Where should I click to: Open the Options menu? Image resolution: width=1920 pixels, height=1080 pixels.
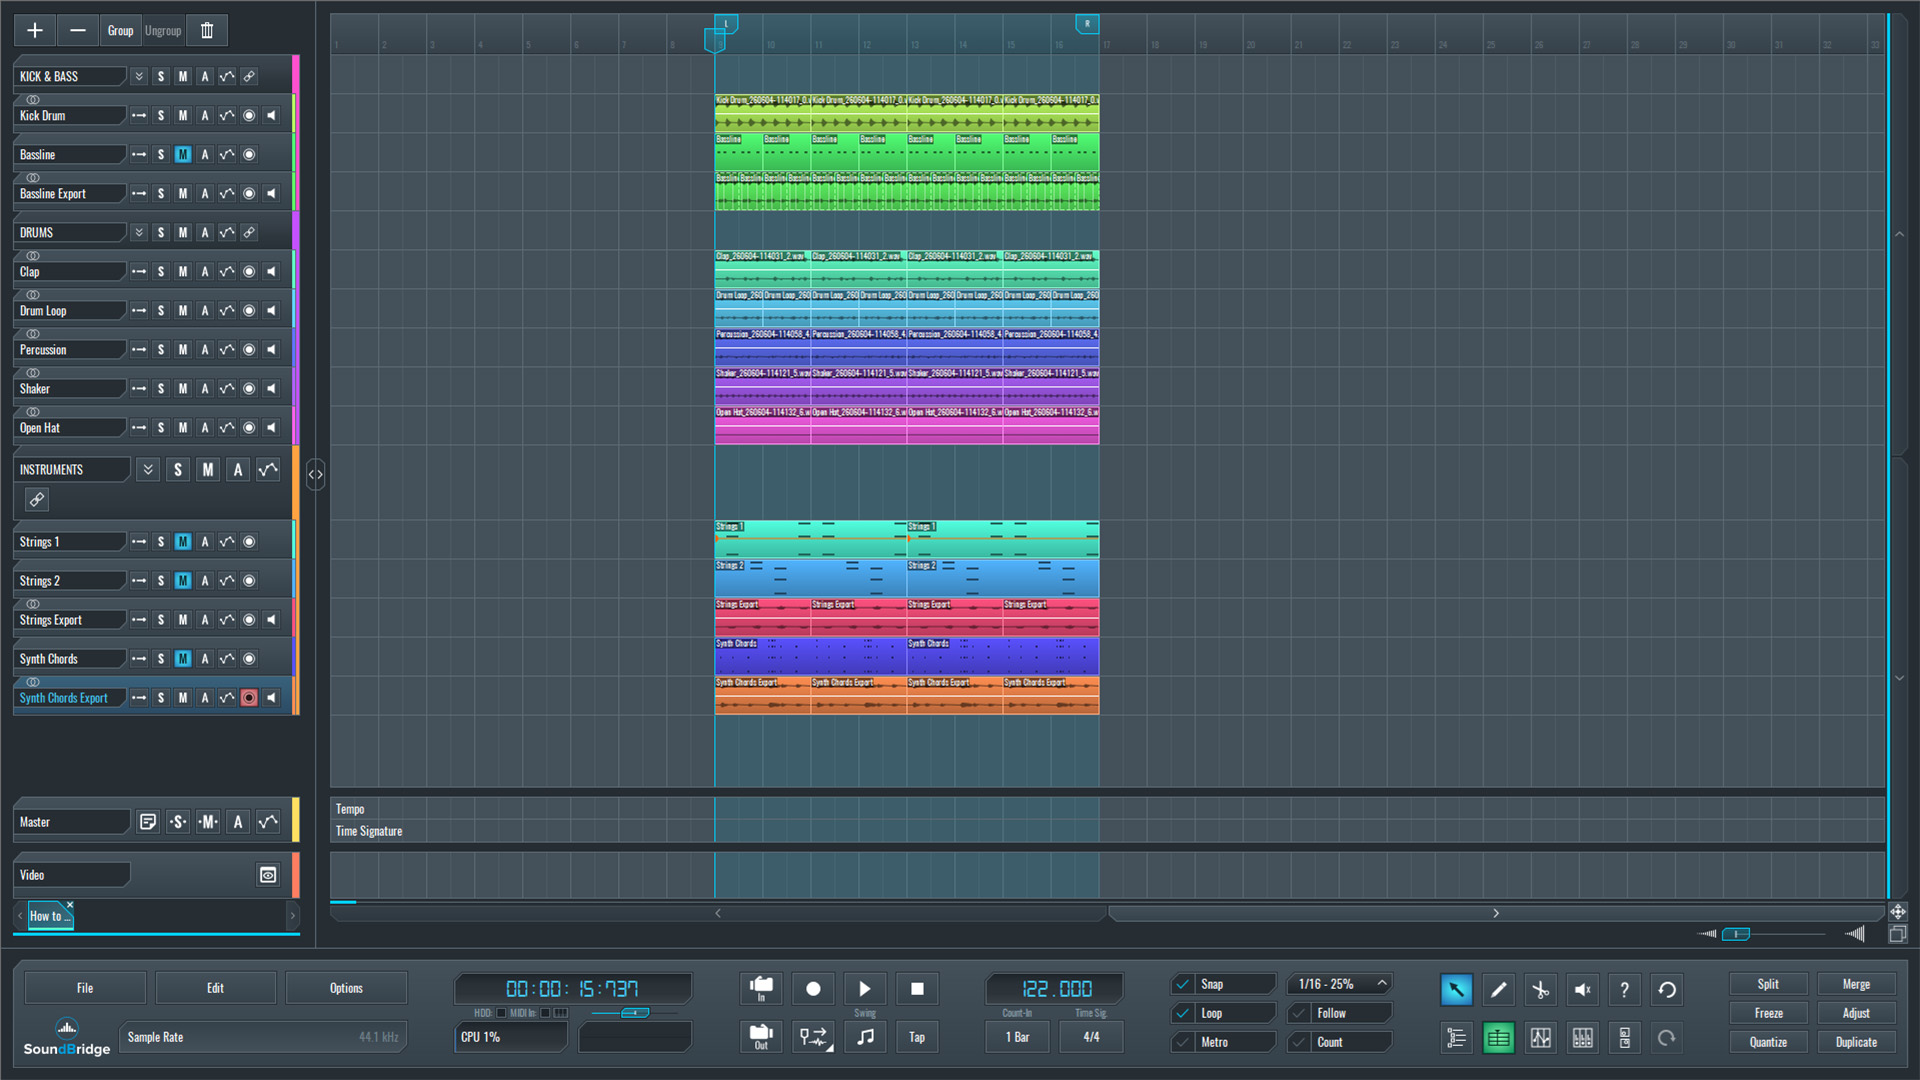[346, 988]
